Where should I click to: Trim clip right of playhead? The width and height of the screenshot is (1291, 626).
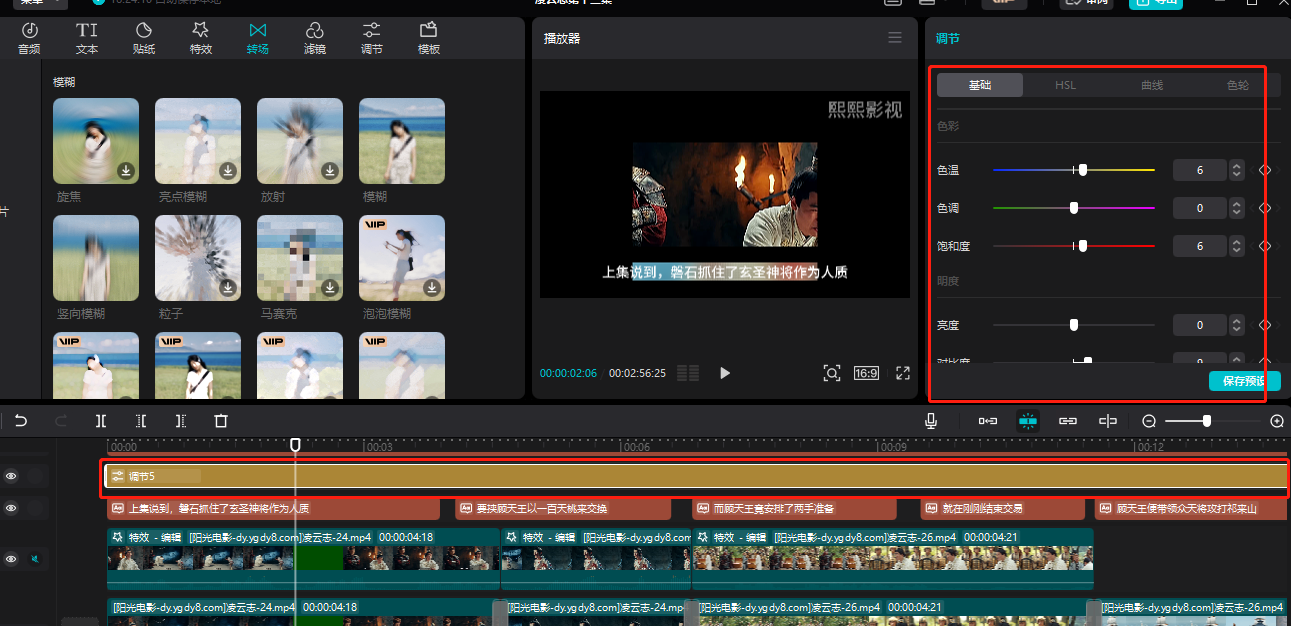[181, 421]
